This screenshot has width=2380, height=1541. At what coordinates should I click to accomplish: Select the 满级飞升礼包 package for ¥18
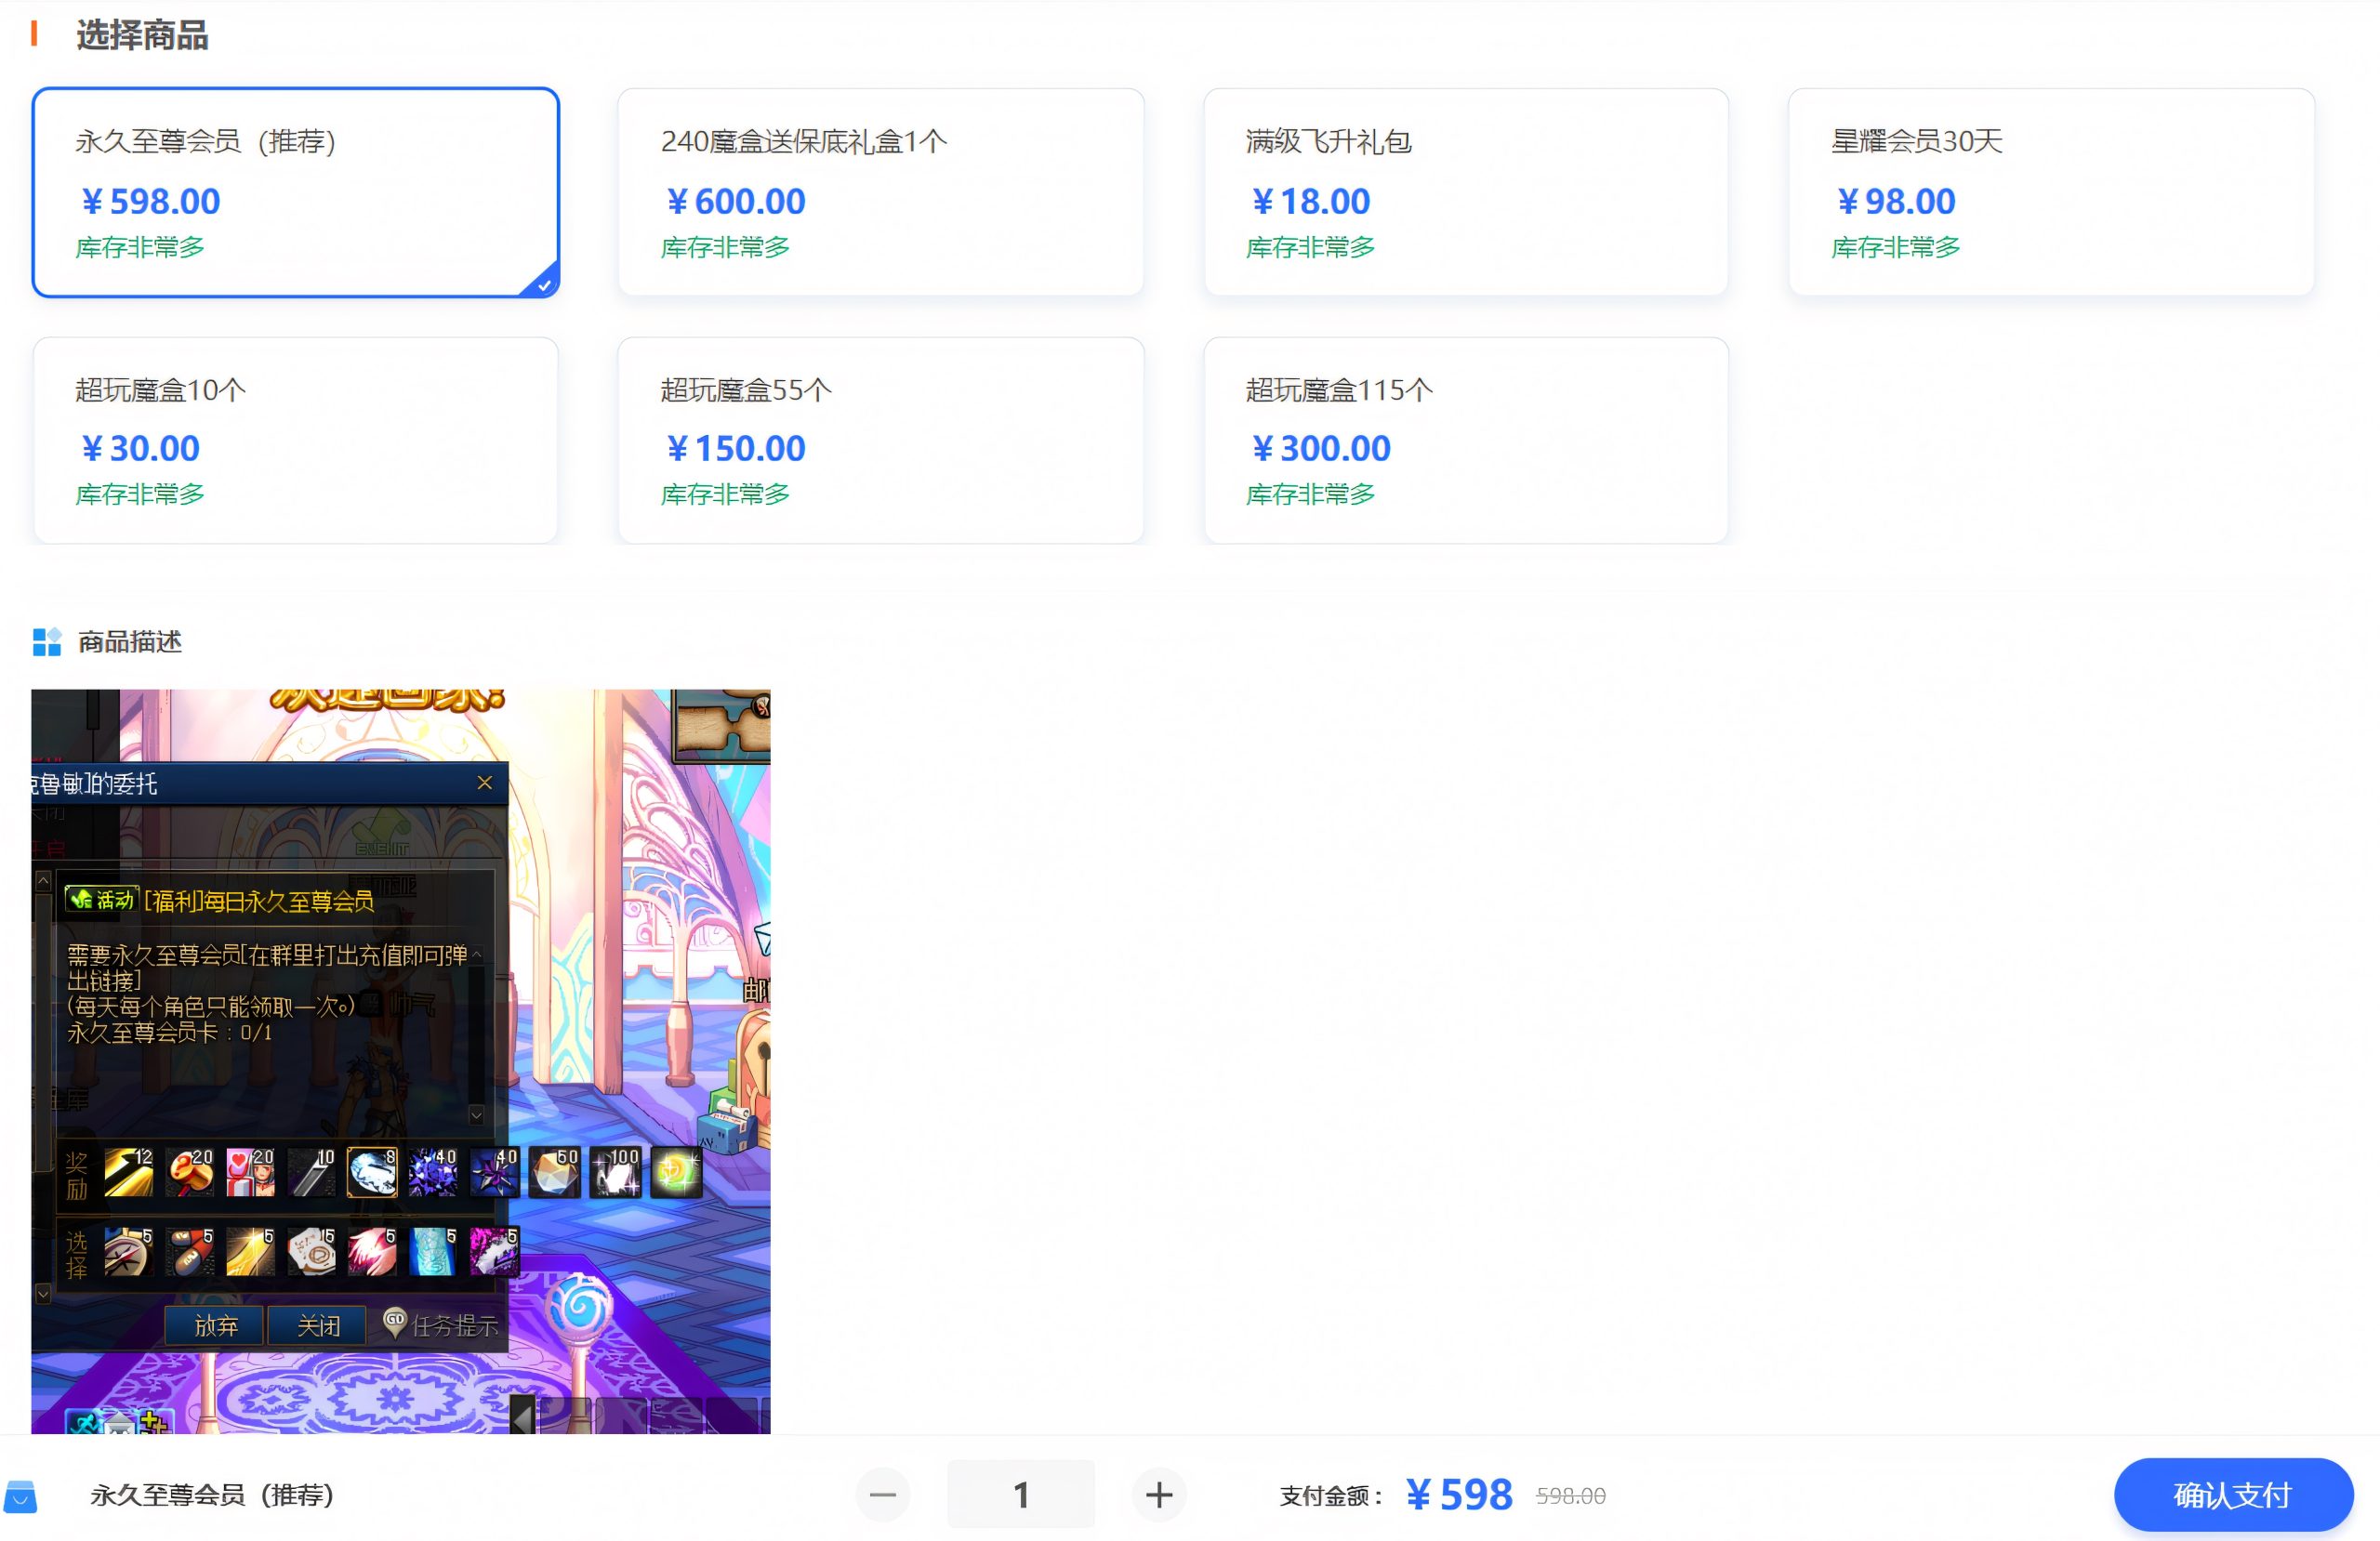click(1464, 192)
